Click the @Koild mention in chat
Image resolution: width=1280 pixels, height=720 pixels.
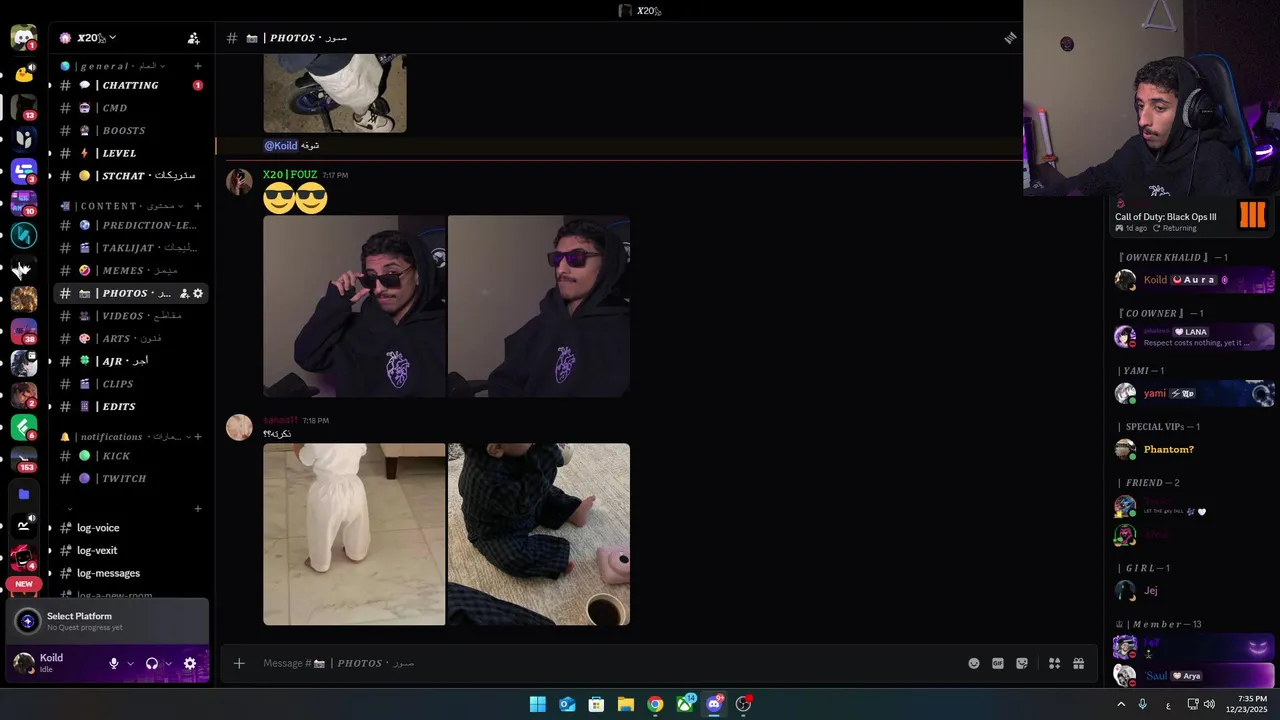[x=281, y=146]
